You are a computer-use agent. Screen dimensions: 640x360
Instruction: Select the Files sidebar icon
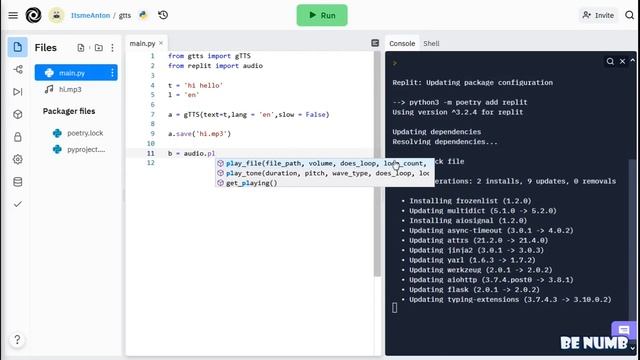tap(18, 47)
